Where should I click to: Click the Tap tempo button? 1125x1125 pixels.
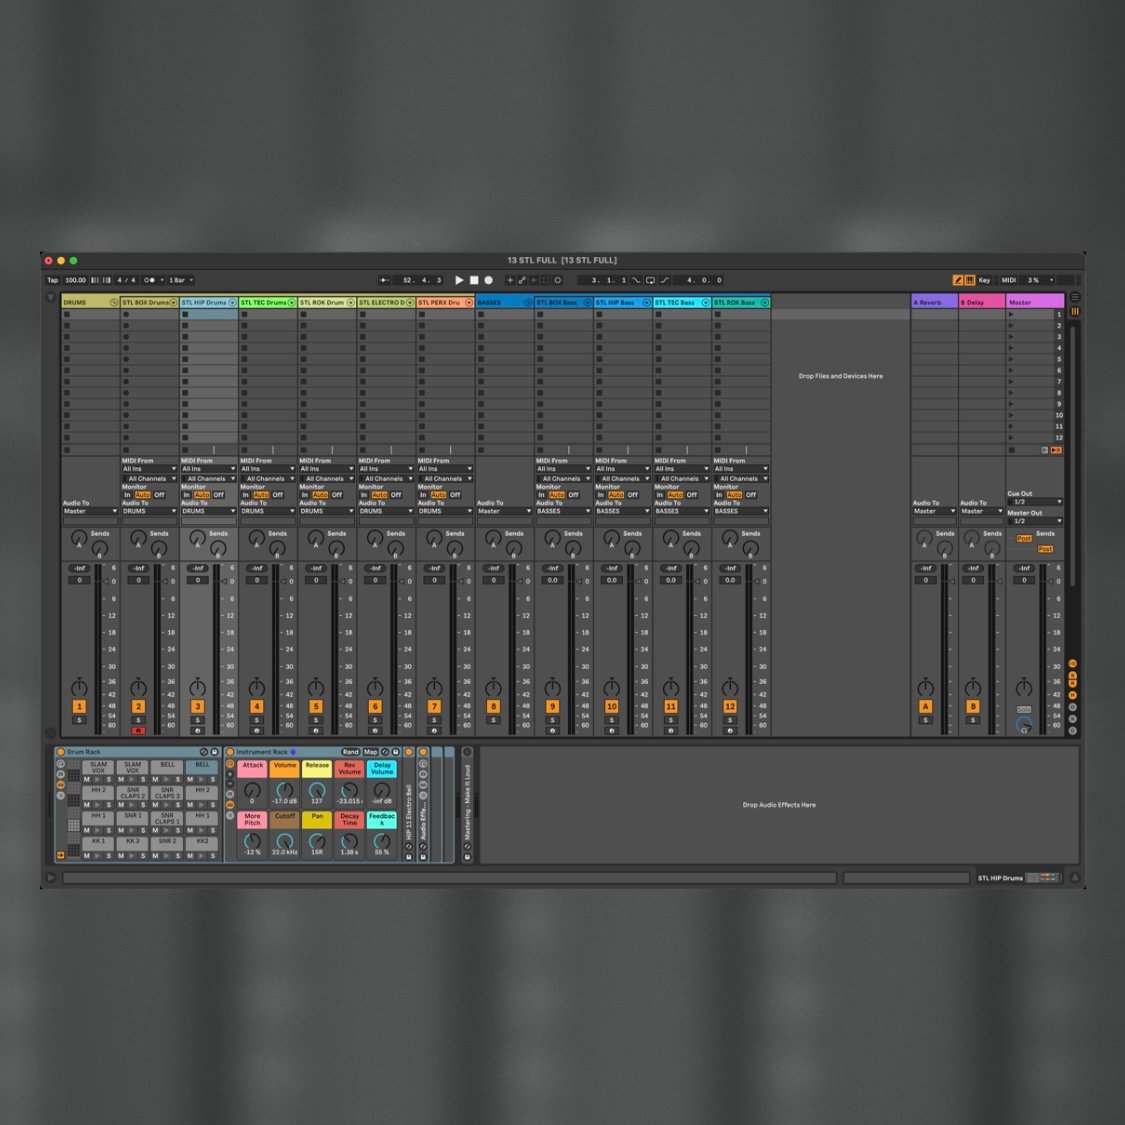(52, 280)
